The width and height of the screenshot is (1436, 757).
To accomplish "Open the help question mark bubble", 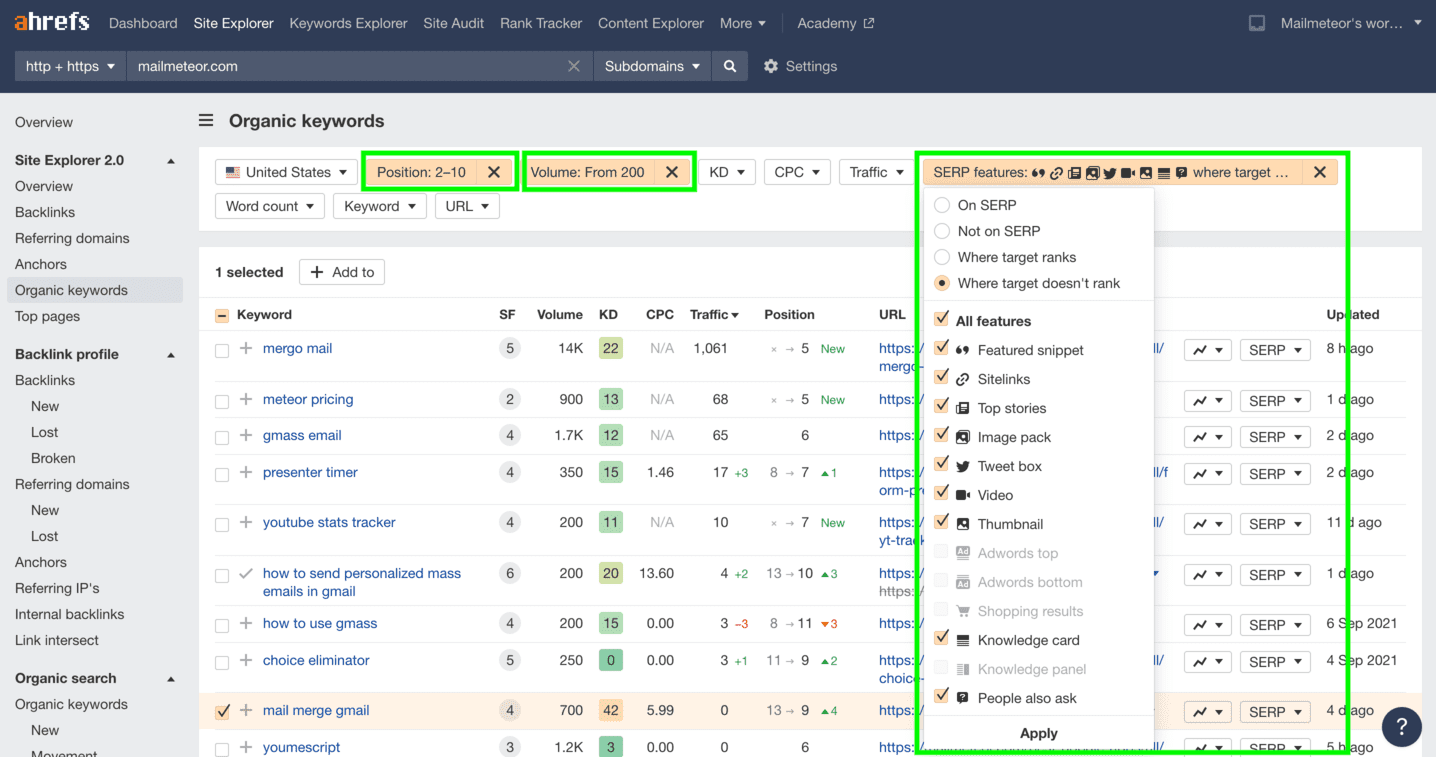I will pos(1402,726).
